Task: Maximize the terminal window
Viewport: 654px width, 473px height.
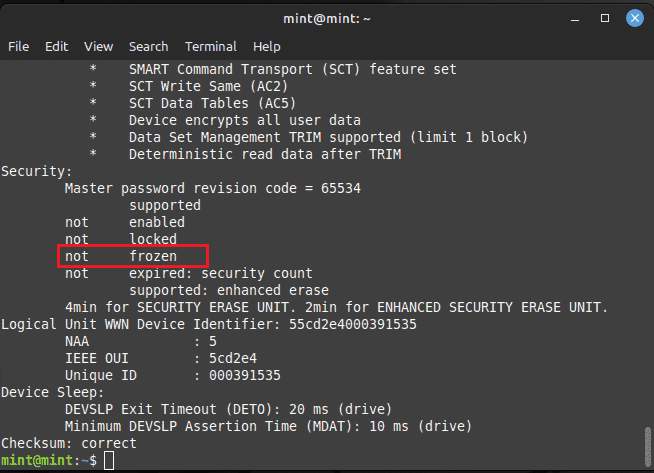Action: (x=605, y=18)
